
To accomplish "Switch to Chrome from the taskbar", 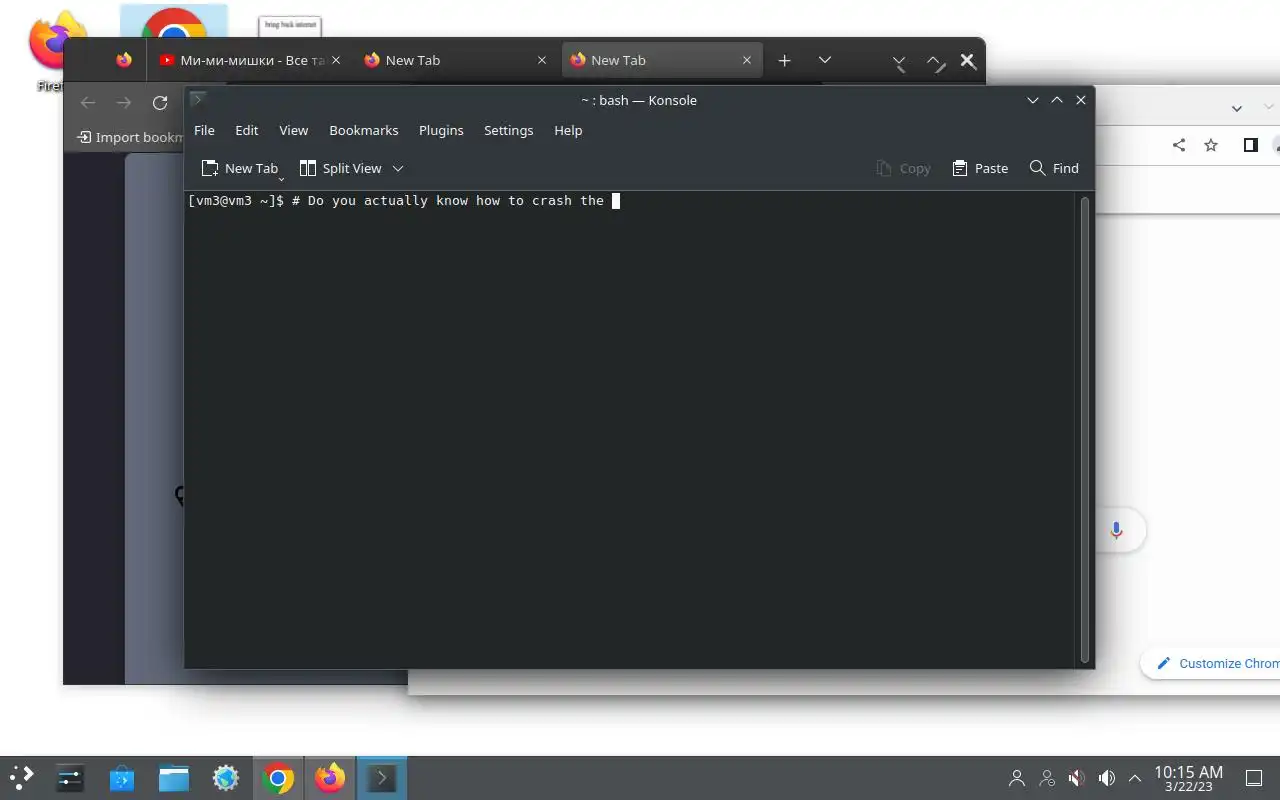I will pos(278,778).
